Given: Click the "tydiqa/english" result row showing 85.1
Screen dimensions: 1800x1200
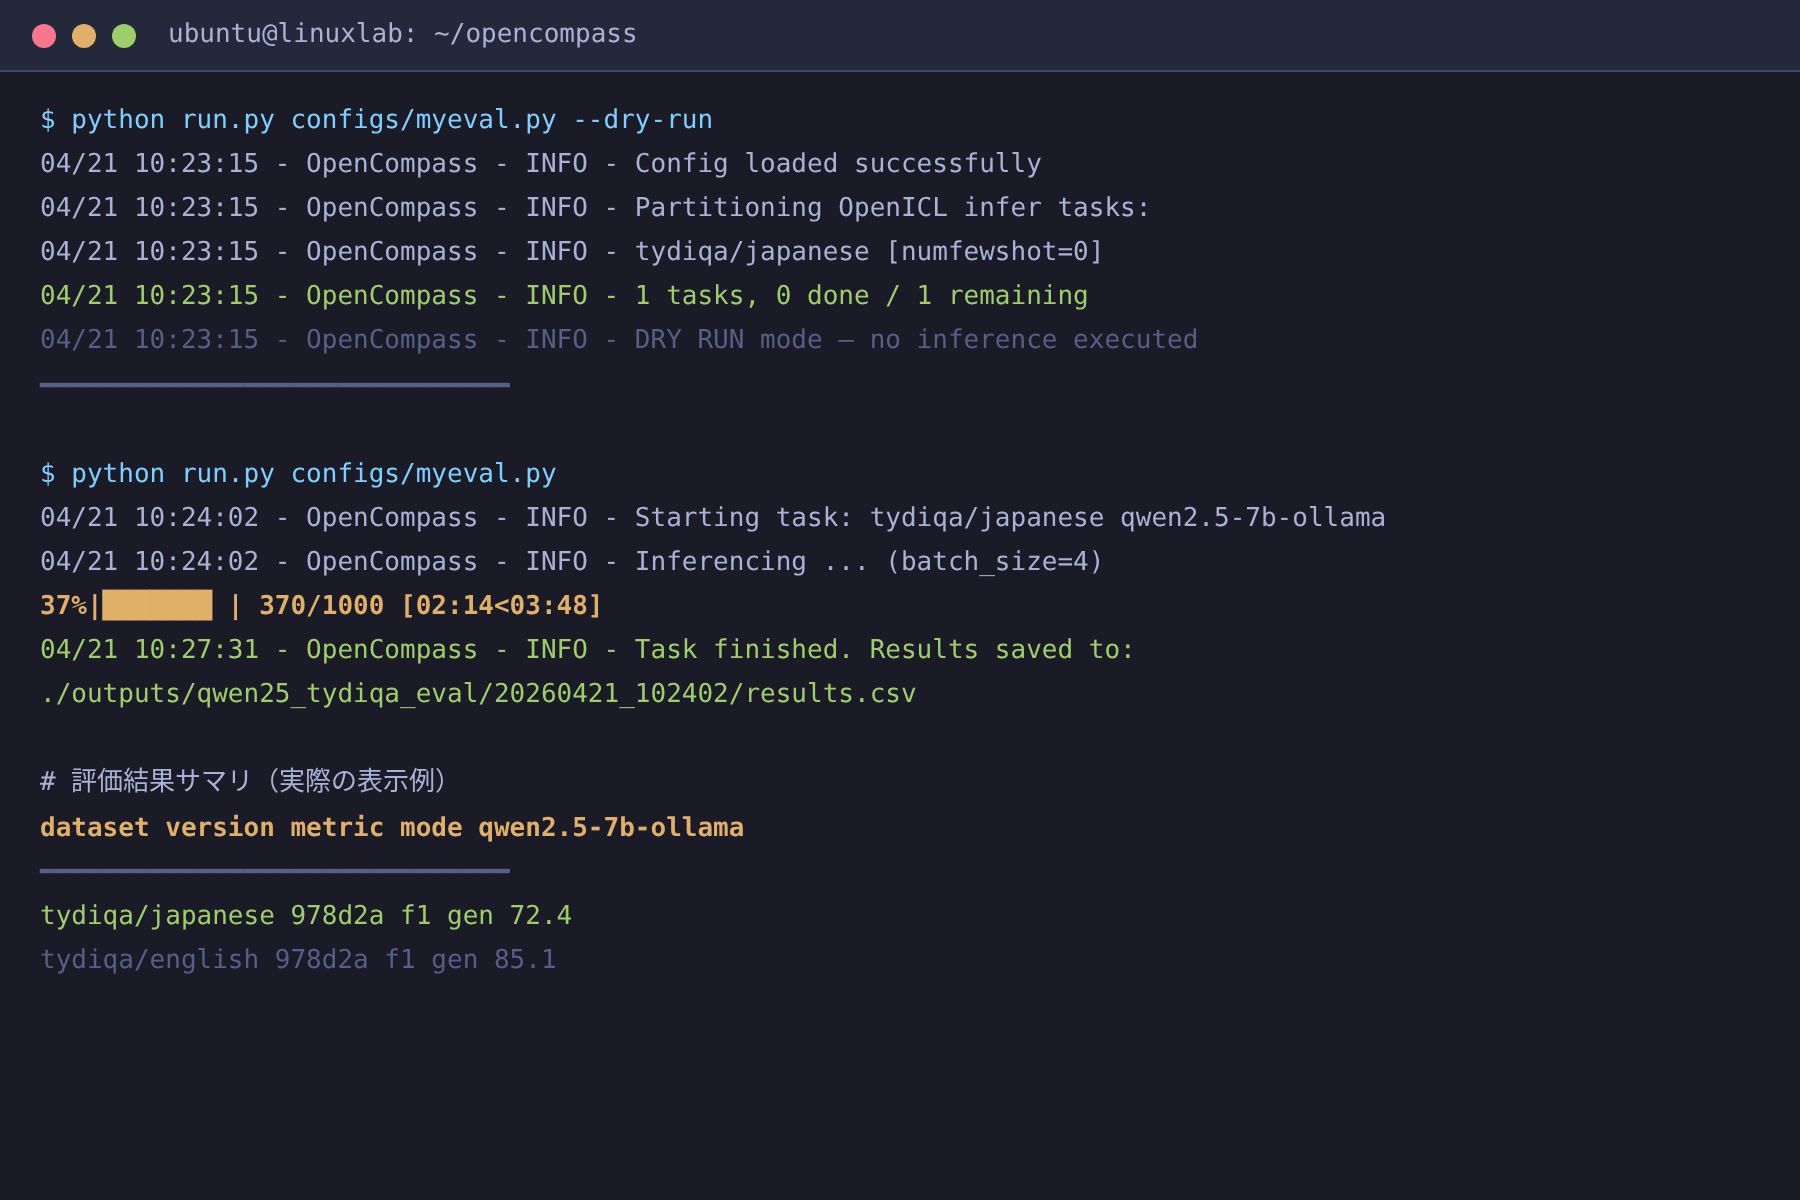Looking at the screenshot, I should coord(298,960).
